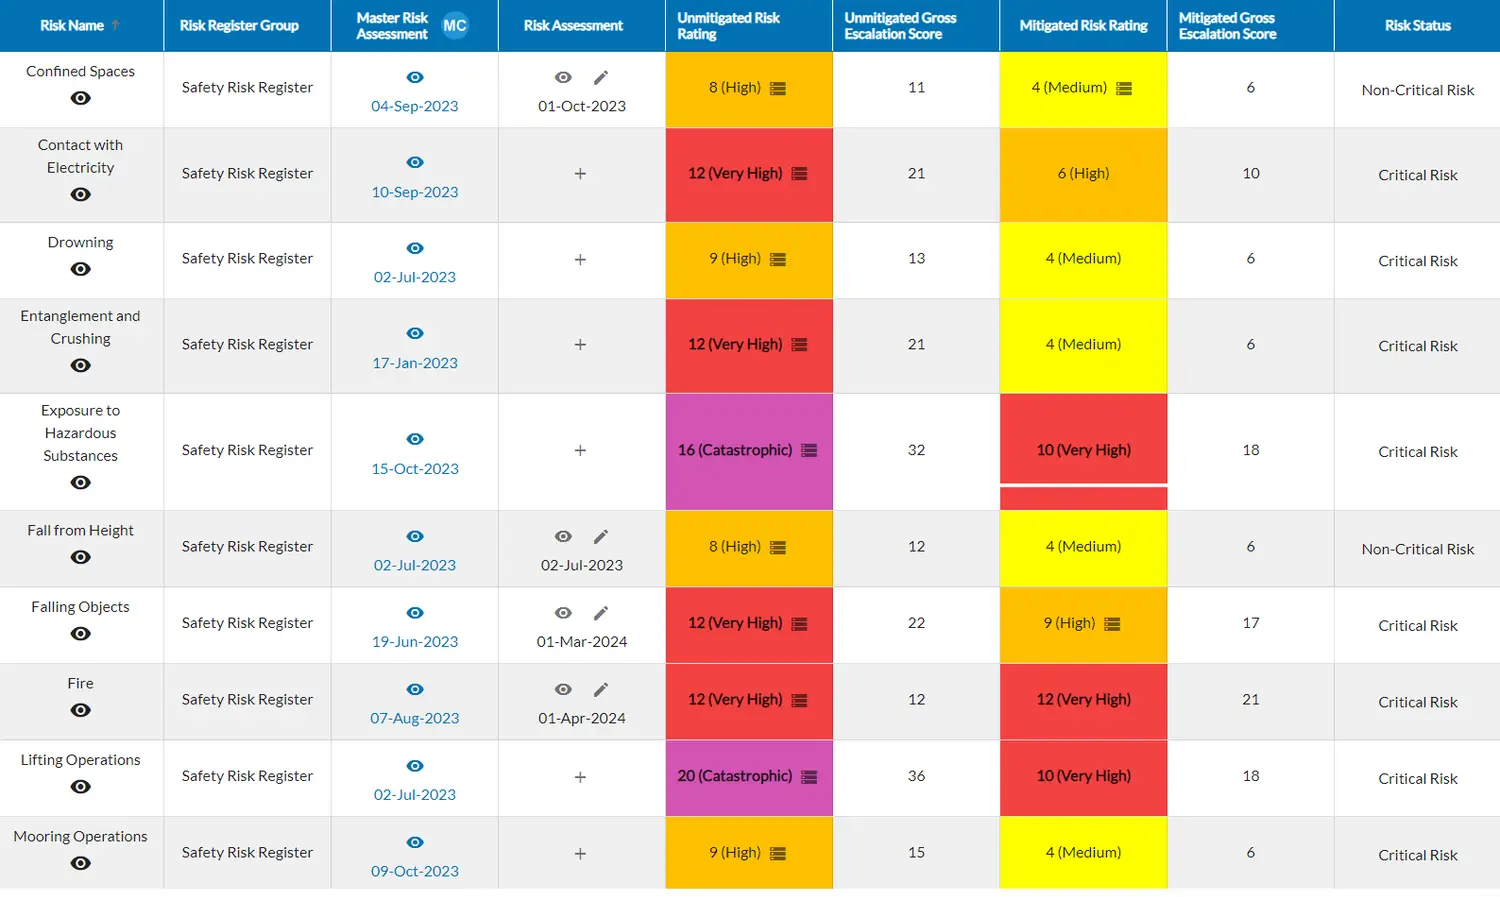Viewport: 1500px width, 897px height.
Task: Sort by Risk Name column header
Action: (x=72, y=26)
